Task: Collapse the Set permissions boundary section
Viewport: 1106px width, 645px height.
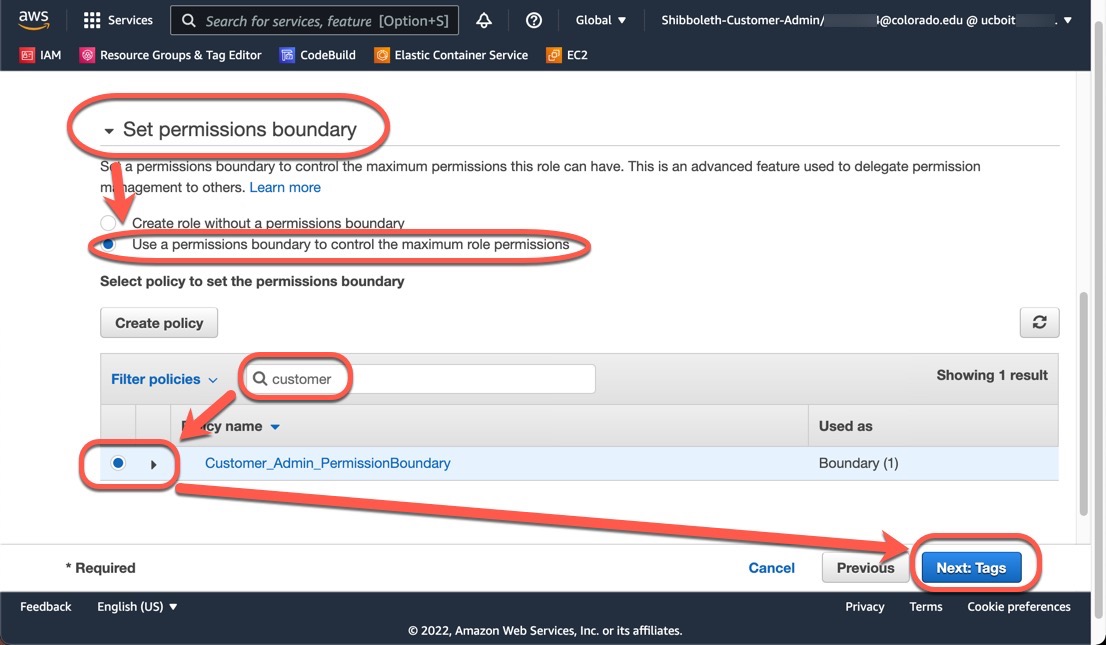Action: [109, 131]
